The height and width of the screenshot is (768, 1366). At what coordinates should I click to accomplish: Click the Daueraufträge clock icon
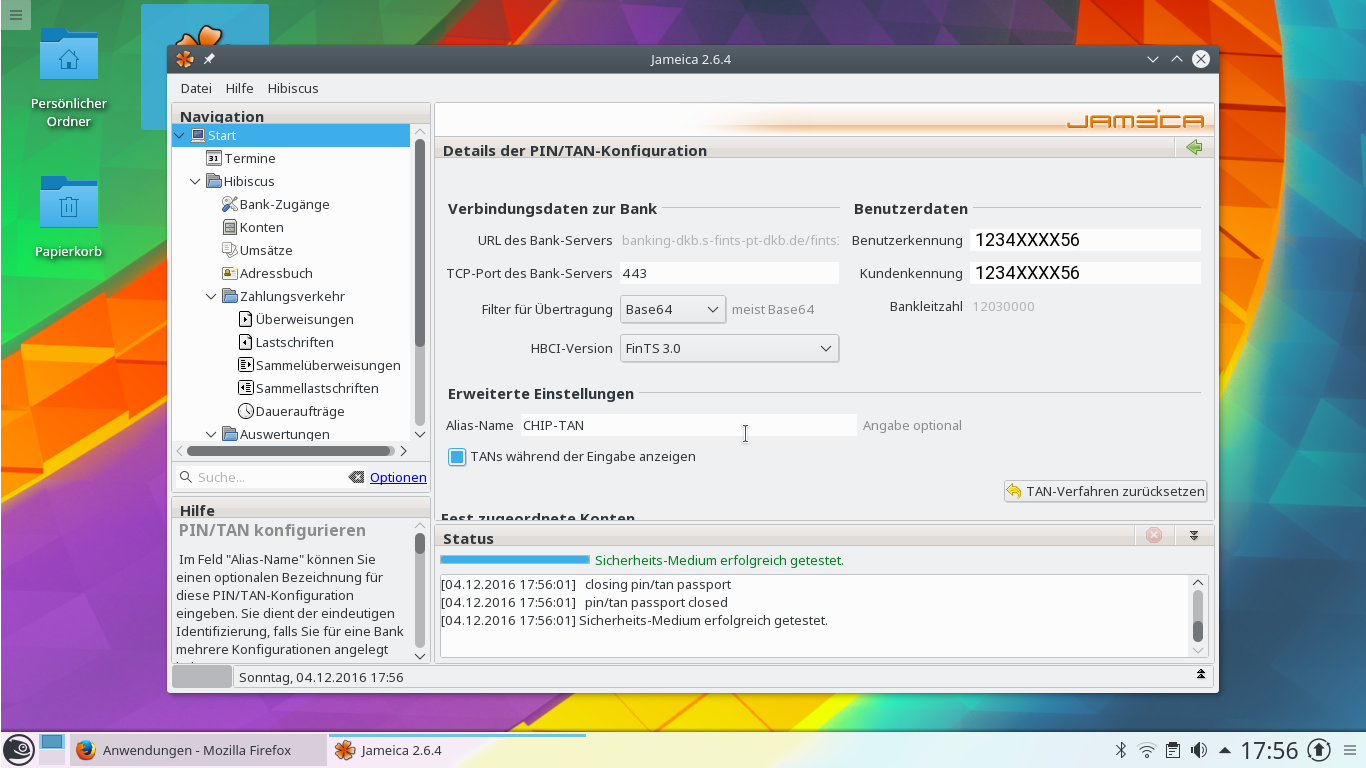[246, 411]
